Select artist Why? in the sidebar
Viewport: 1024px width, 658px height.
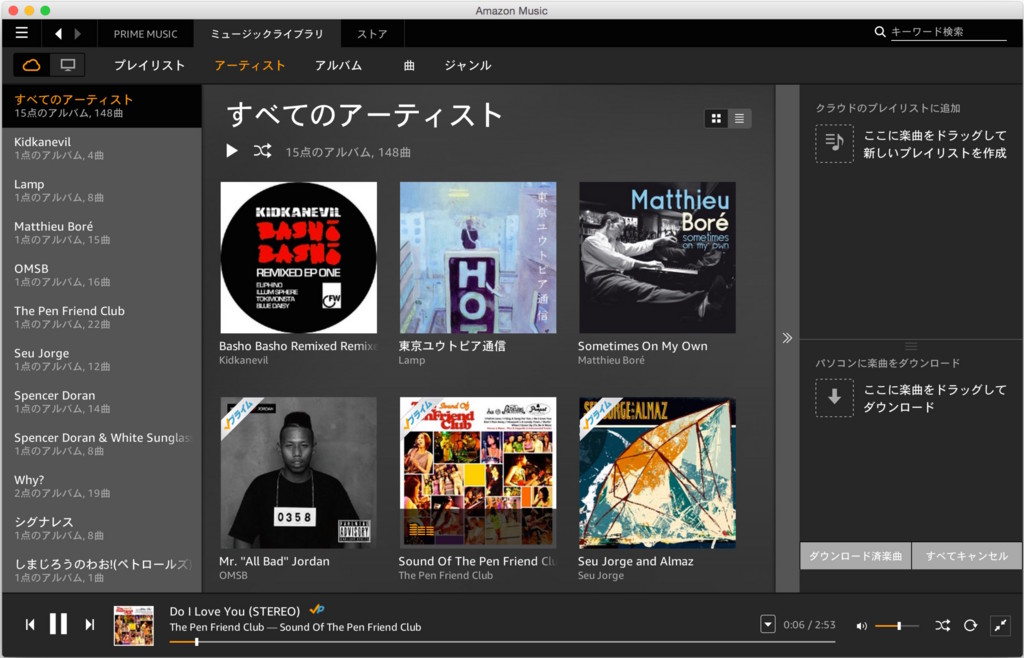pyautogui.click(x=102, y=486)
